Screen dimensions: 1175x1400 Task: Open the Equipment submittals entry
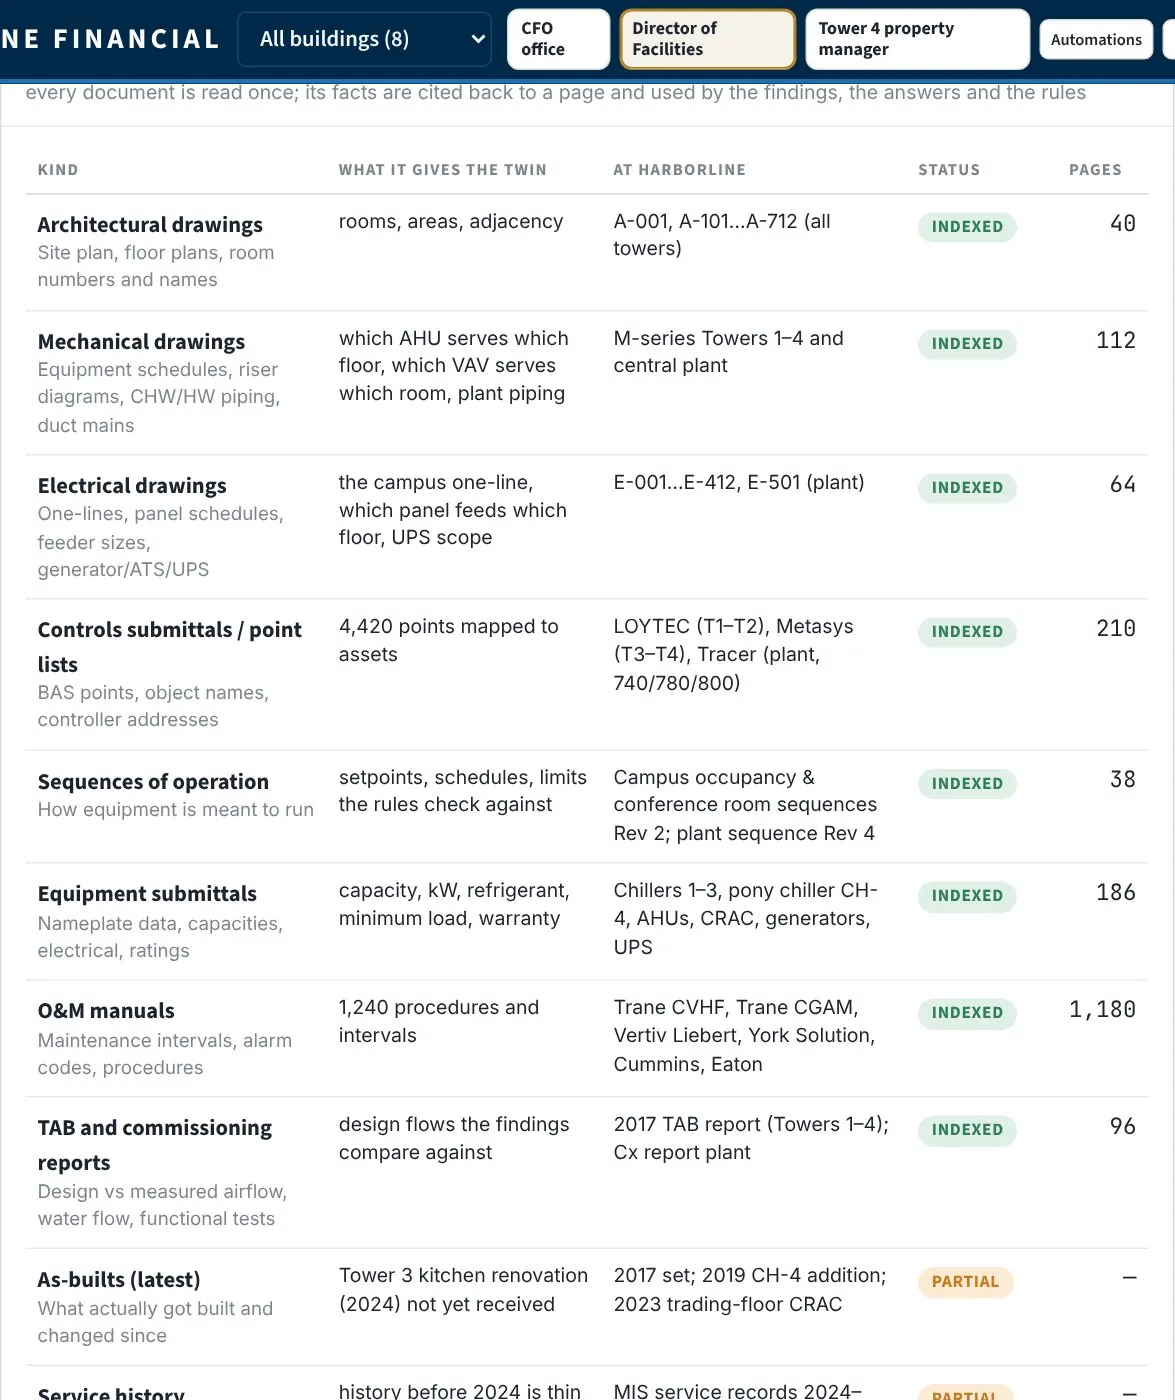[x=147, y=893]
